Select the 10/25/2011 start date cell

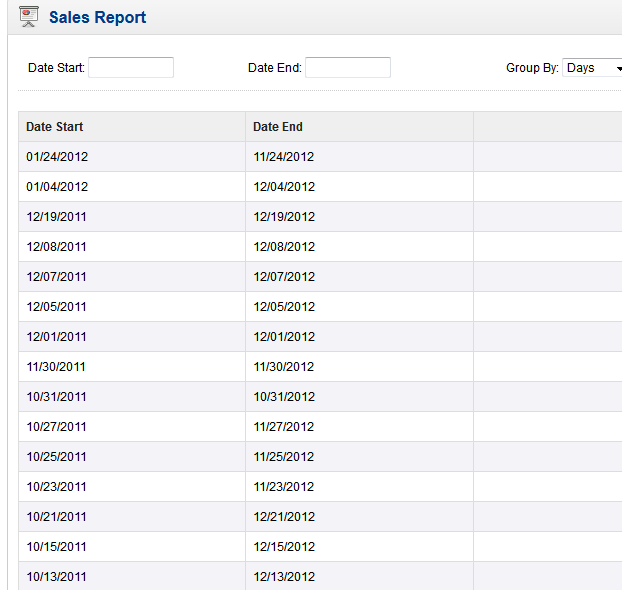(132, 457)
